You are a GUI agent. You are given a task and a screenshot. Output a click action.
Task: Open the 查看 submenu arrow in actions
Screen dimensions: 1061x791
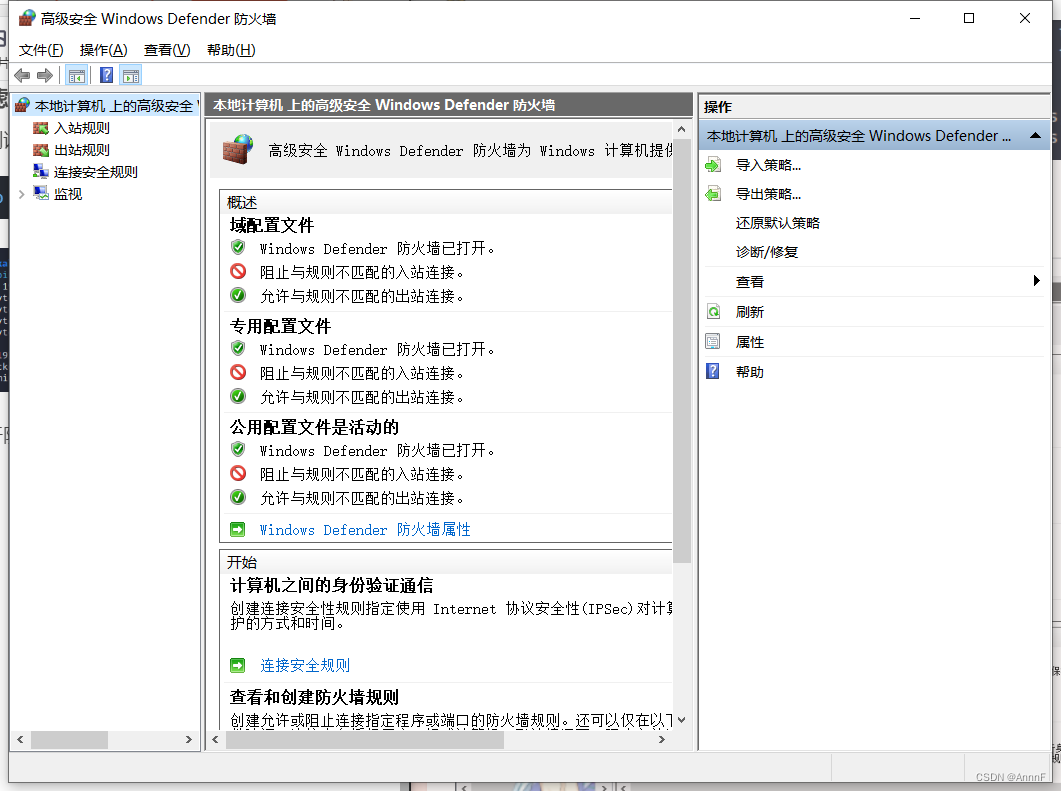1037,281
